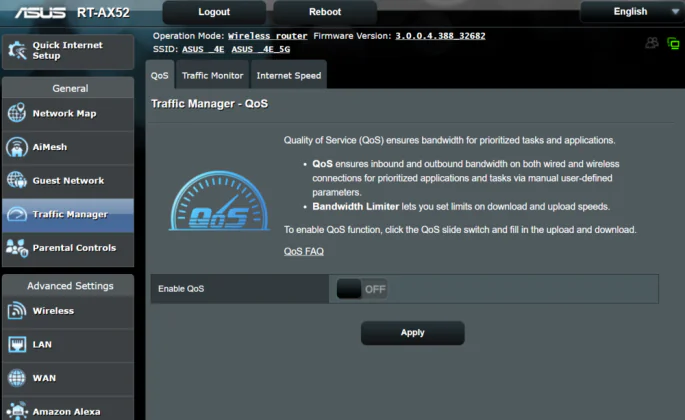Click the LAN port icon
The width and height of the screenshot is (685, 420).
pos(17,344)
